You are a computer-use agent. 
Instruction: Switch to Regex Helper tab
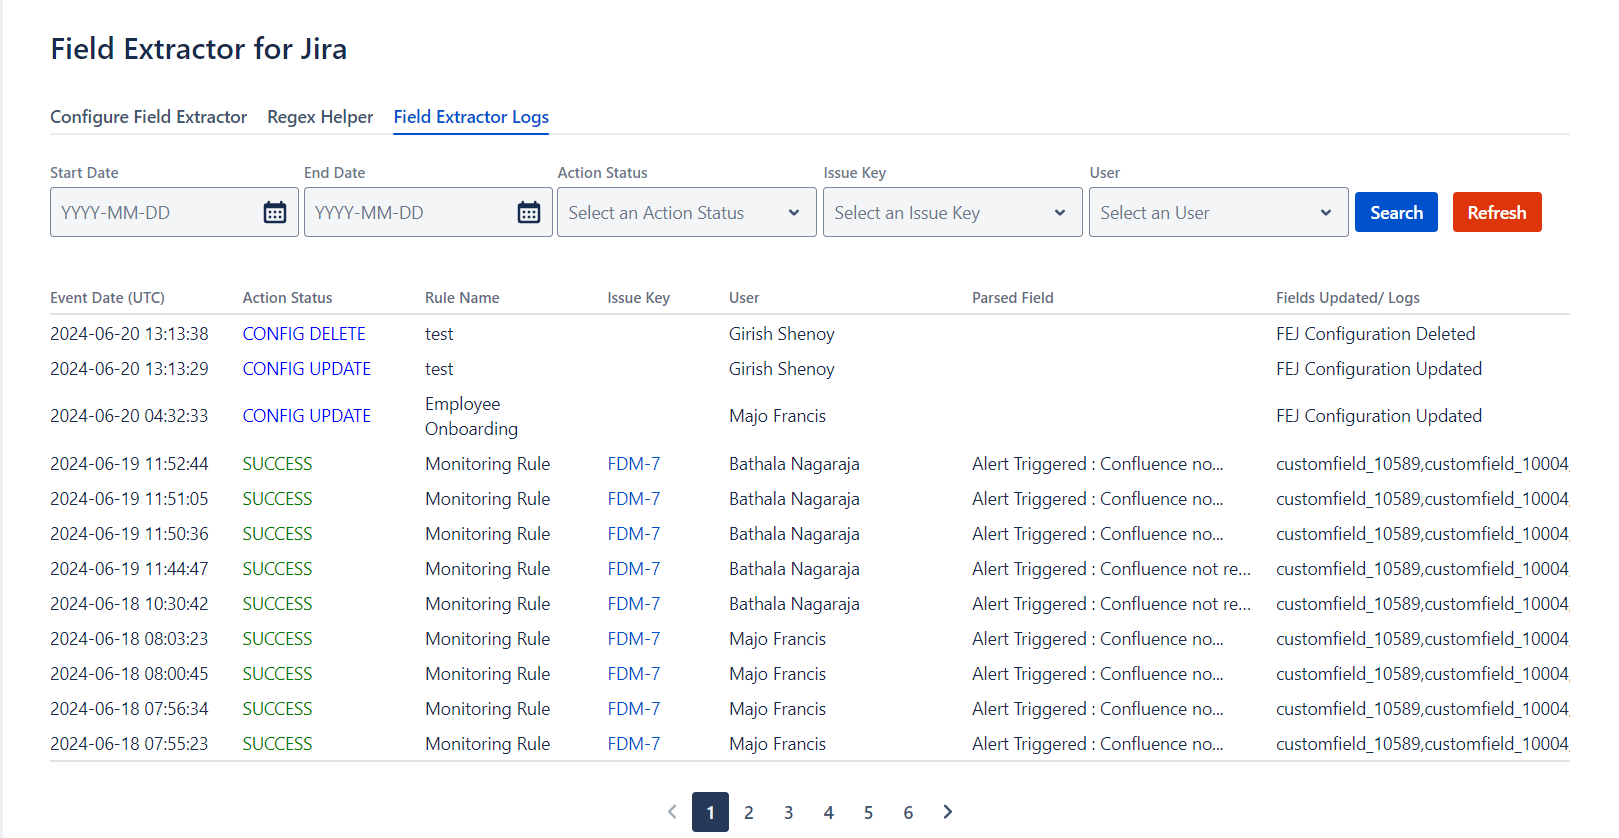(320, 117)
